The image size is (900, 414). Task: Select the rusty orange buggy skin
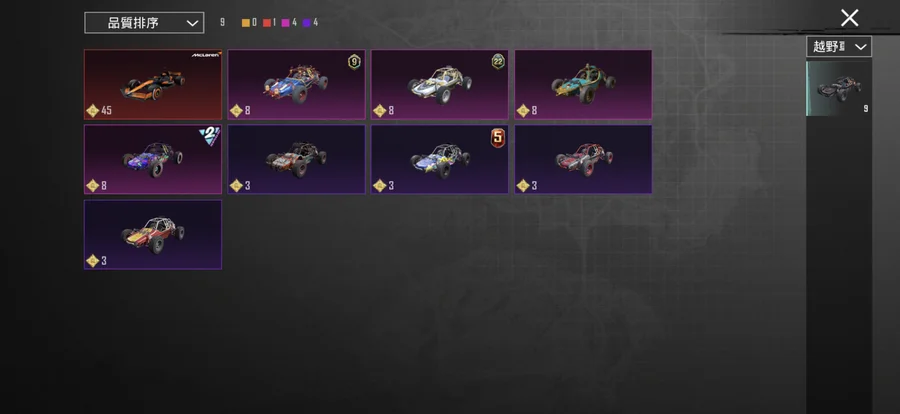(x=296, y=160)
